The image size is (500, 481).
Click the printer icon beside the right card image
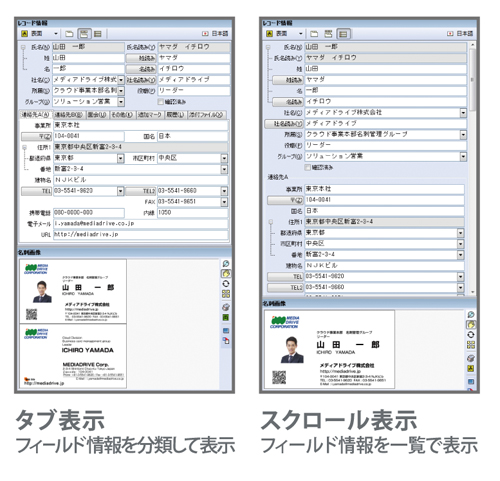pos(471,358)
